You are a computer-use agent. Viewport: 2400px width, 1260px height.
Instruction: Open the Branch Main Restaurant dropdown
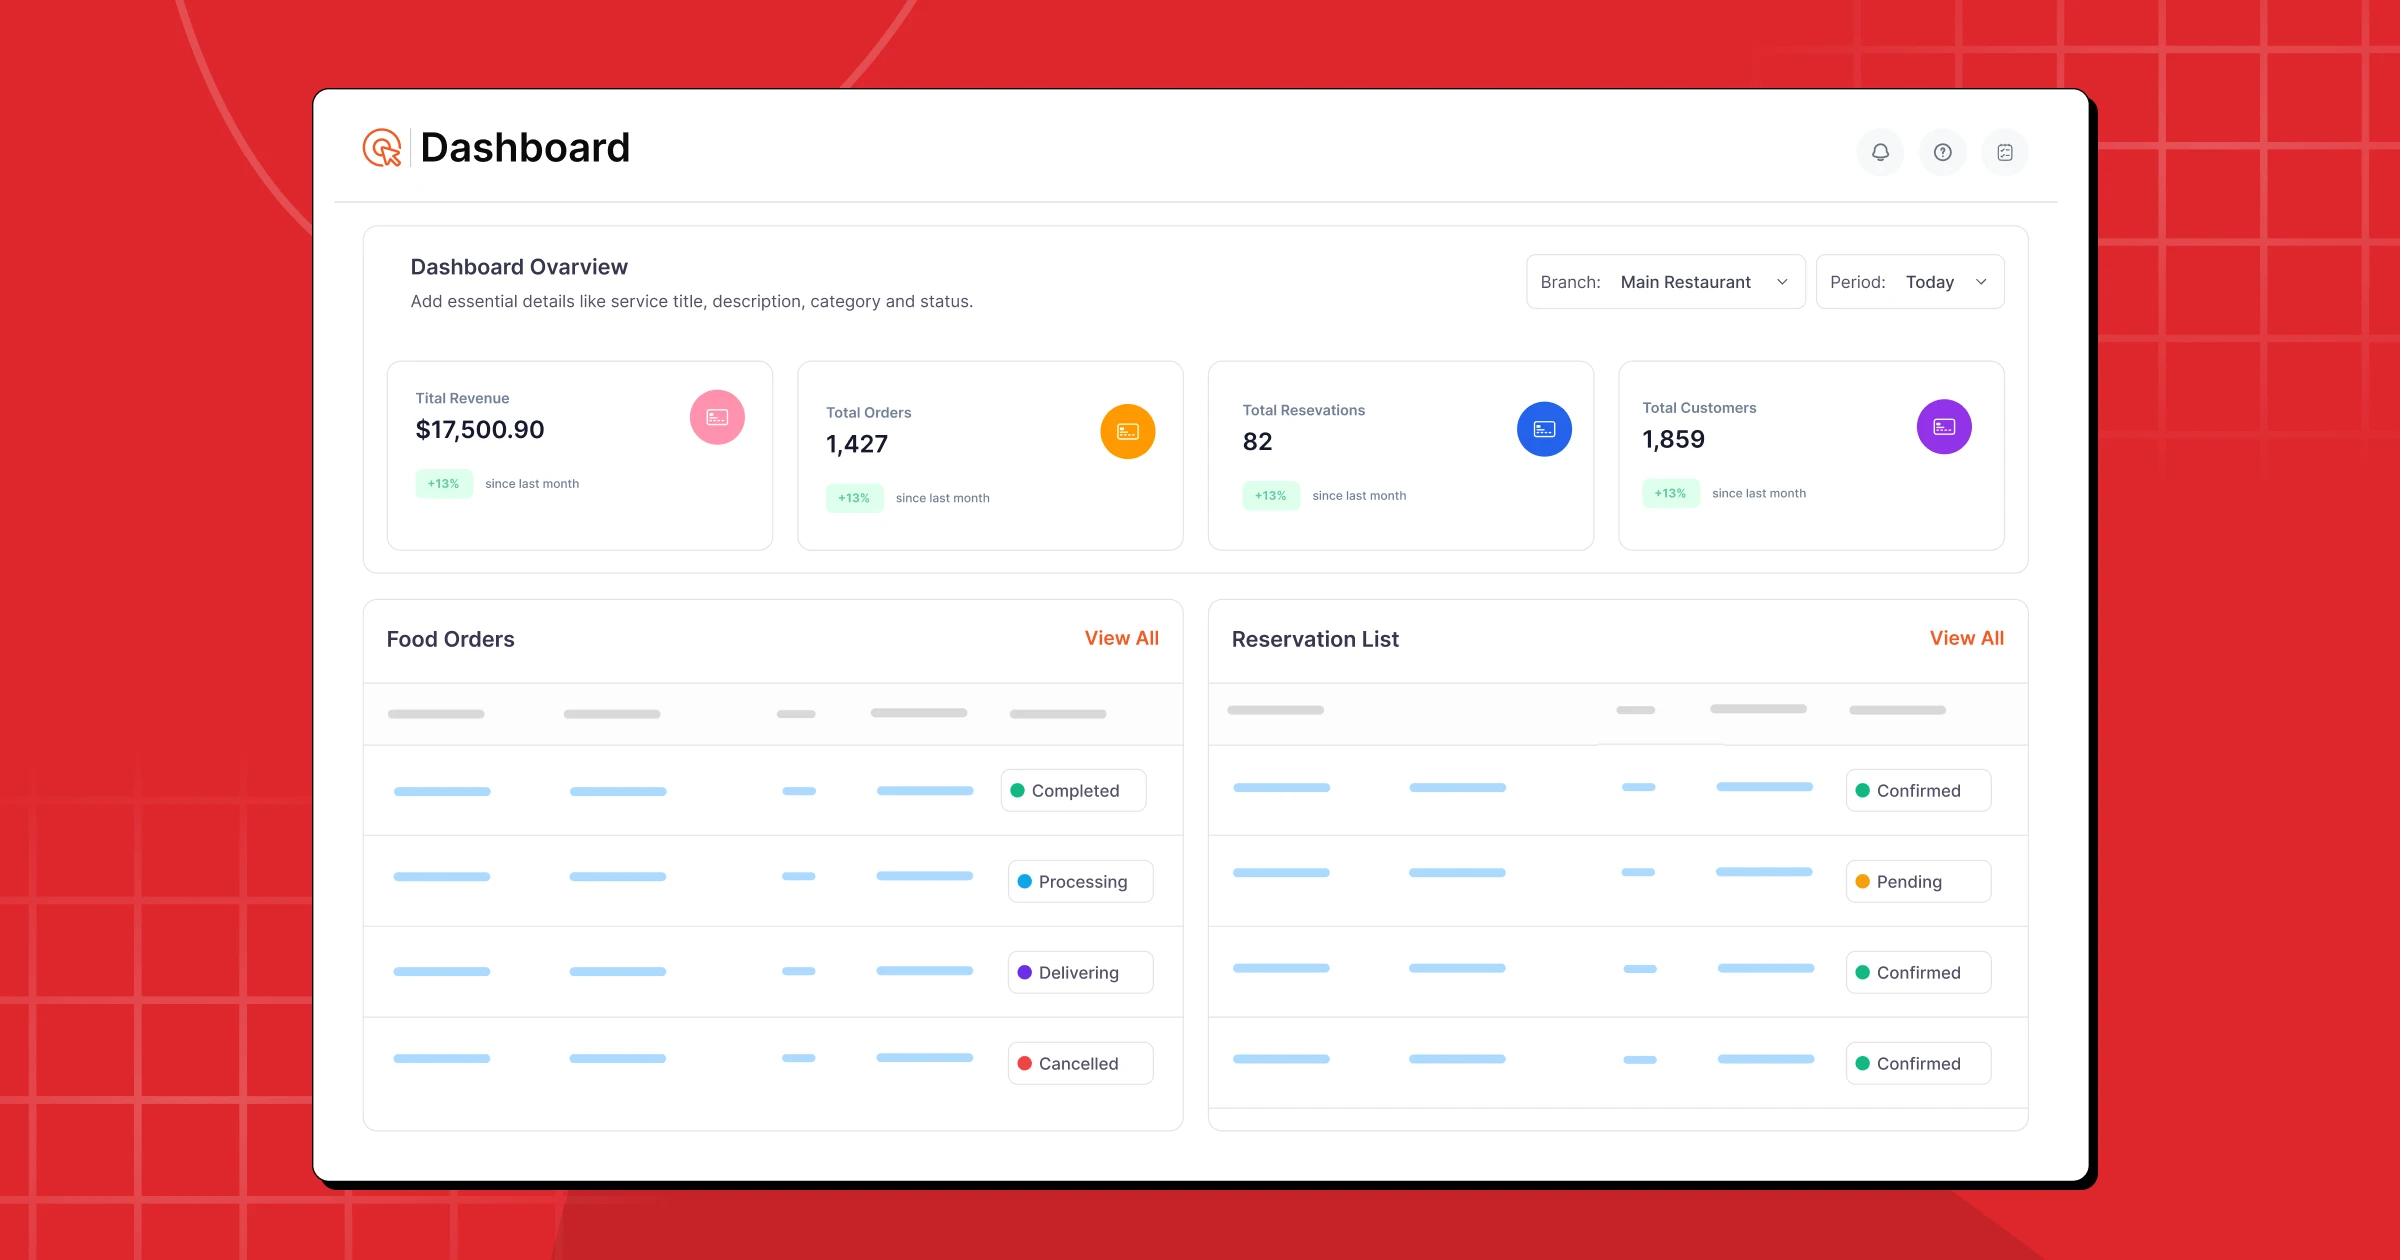click(1665, 282)
